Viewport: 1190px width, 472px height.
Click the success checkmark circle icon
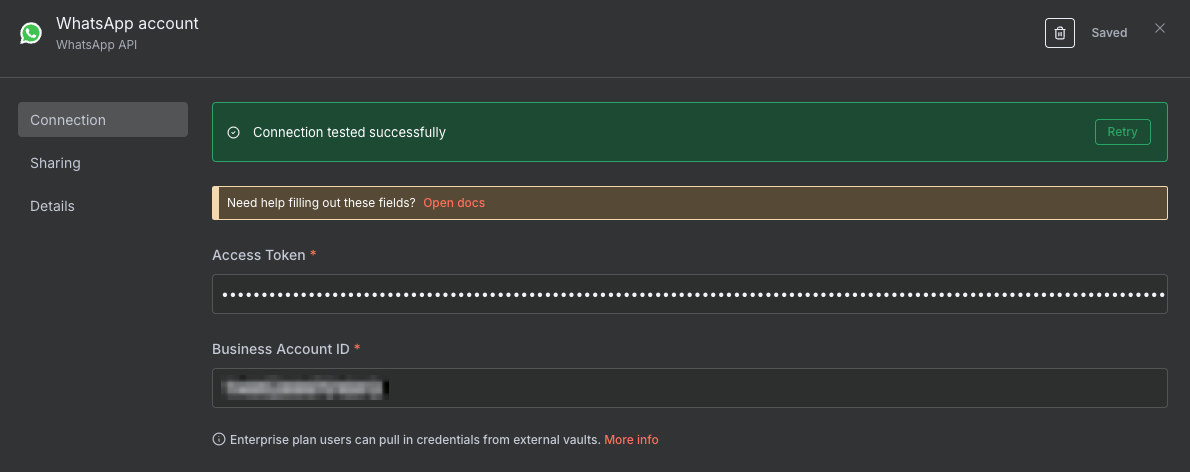(x=234, y=132)
